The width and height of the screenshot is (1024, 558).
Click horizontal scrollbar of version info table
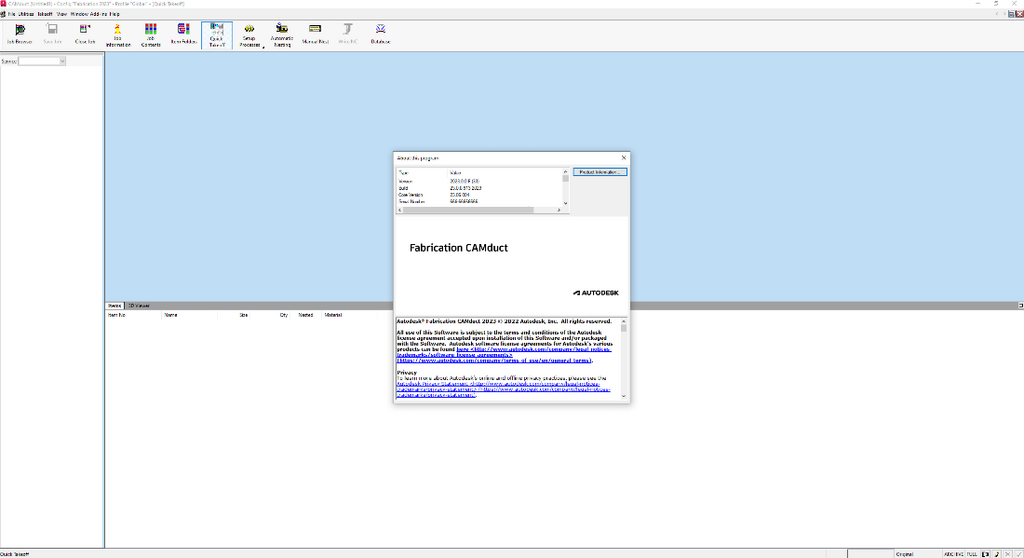[468, 210]
